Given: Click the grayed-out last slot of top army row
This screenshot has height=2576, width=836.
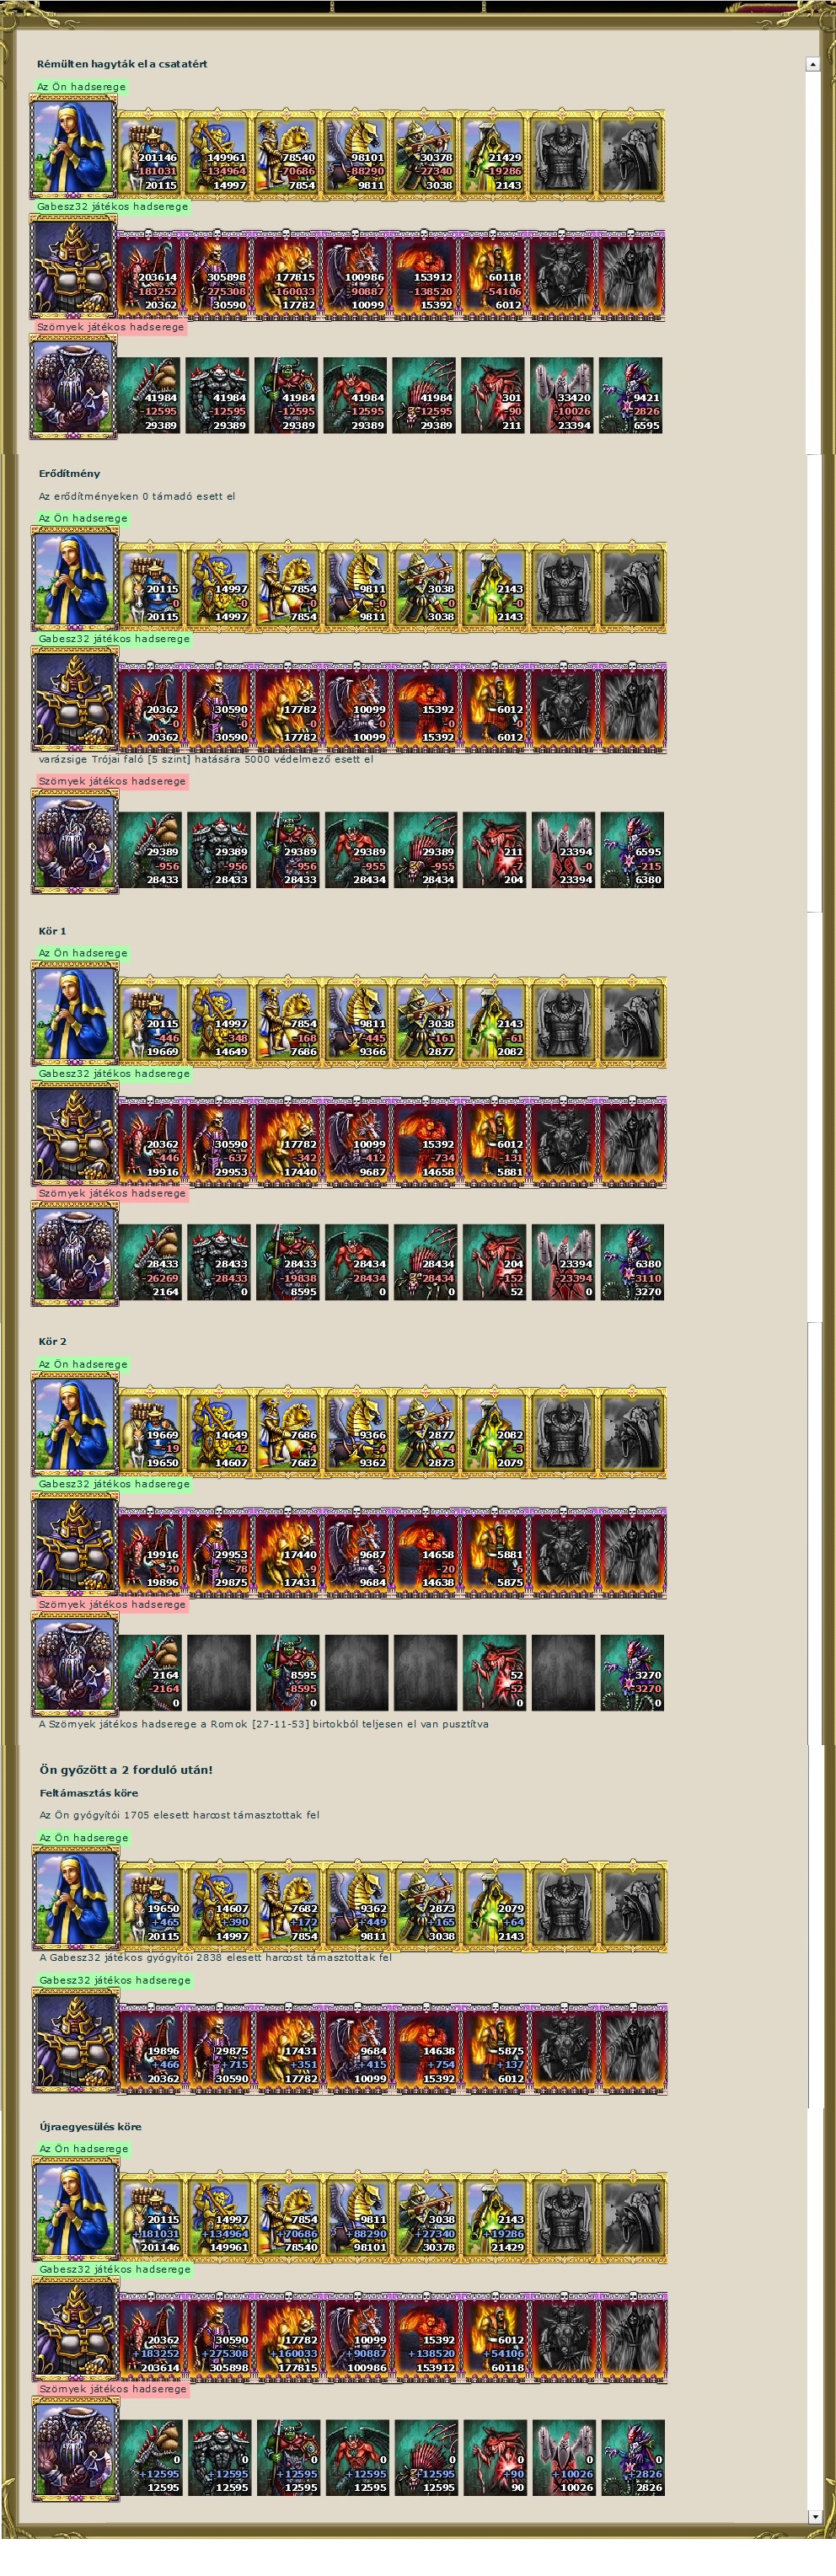Looking at the screenshot, I should pyautogui.click(x=632, y=156).
